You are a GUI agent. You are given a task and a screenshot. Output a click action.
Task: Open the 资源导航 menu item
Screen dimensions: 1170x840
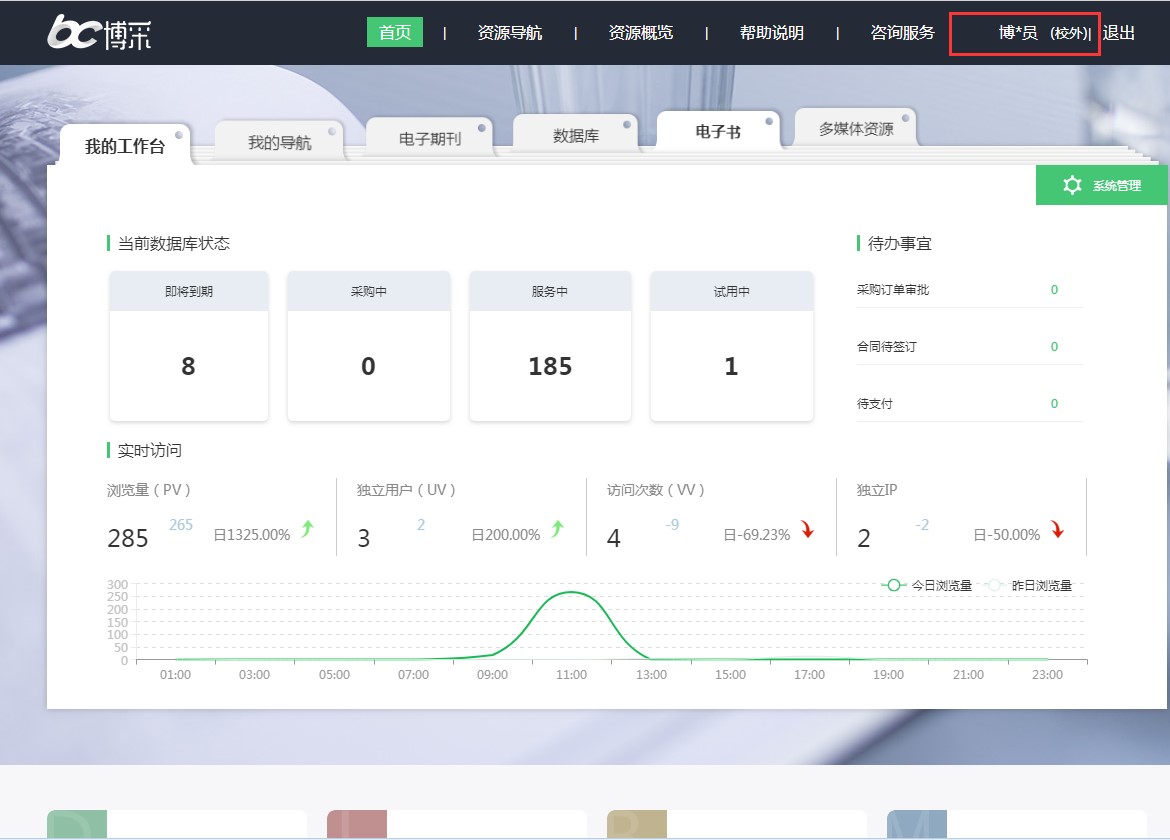pyautogui.click(x=510, y=33)
